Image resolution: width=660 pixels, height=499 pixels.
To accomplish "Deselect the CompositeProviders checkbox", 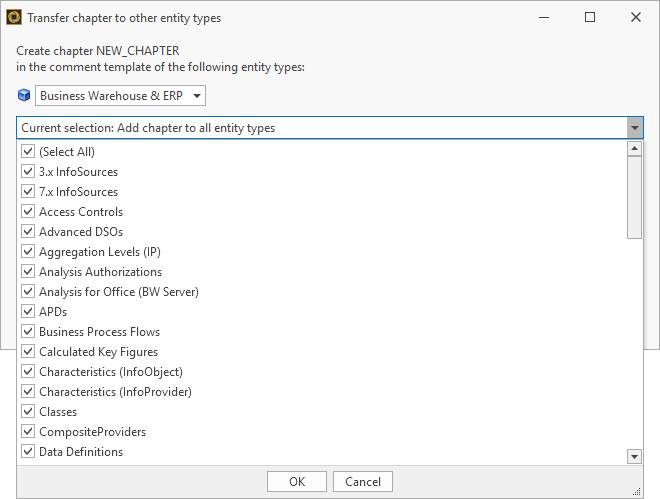I will click(28, 432).
